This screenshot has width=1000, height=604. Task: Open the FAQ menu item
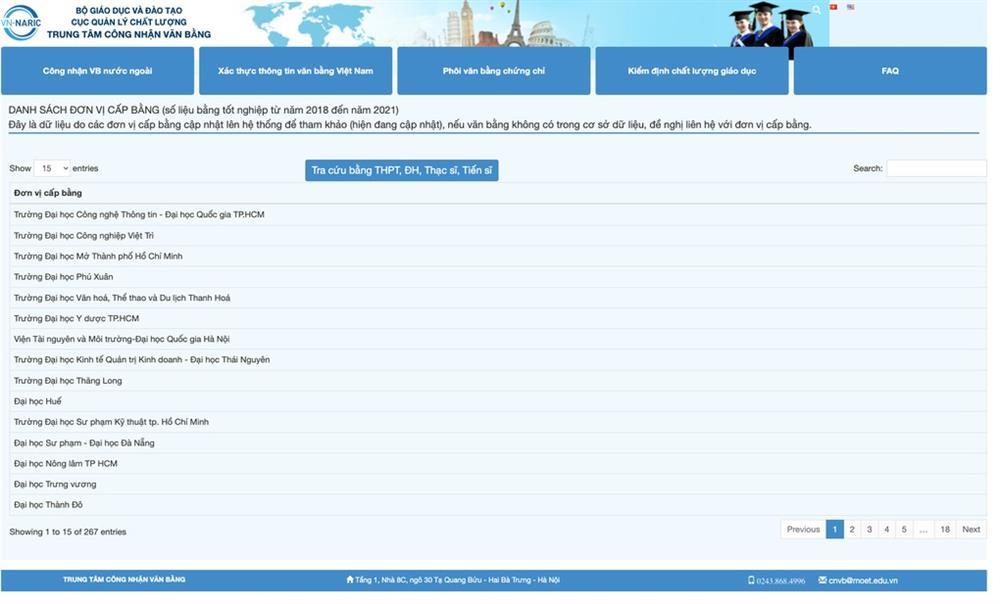tap(889, 71)
